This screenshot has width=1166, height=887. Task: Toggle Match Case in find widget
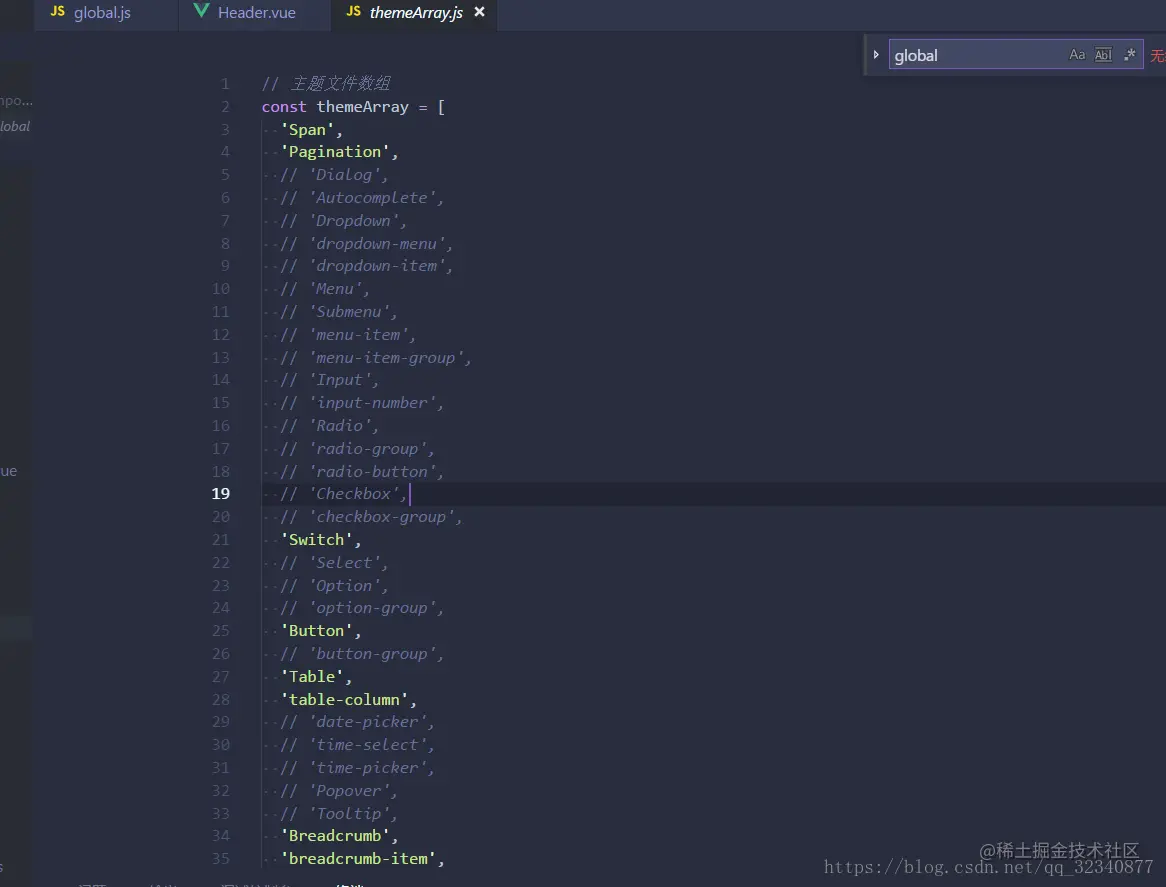(1077, 54)
